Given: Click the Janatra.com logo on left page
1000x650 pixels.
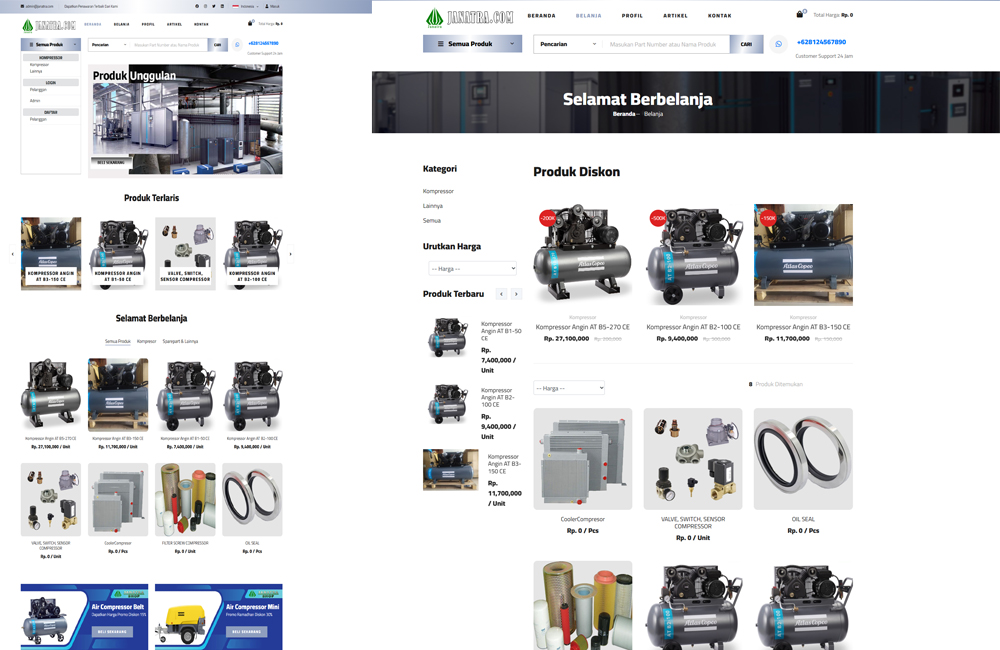Looking at the screenshot, I should pyautogui.click(x=48, y=26).
